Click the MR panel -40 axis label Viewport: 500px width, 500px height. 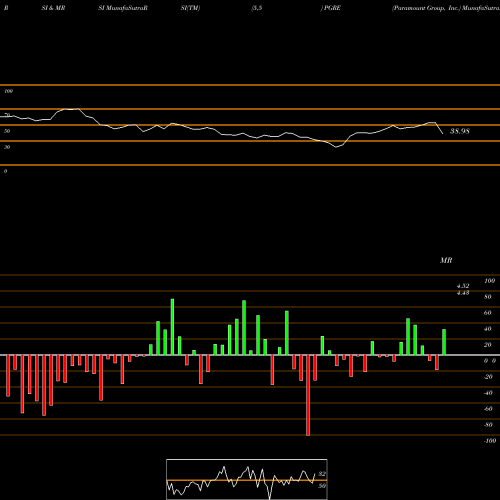(488, 393)
